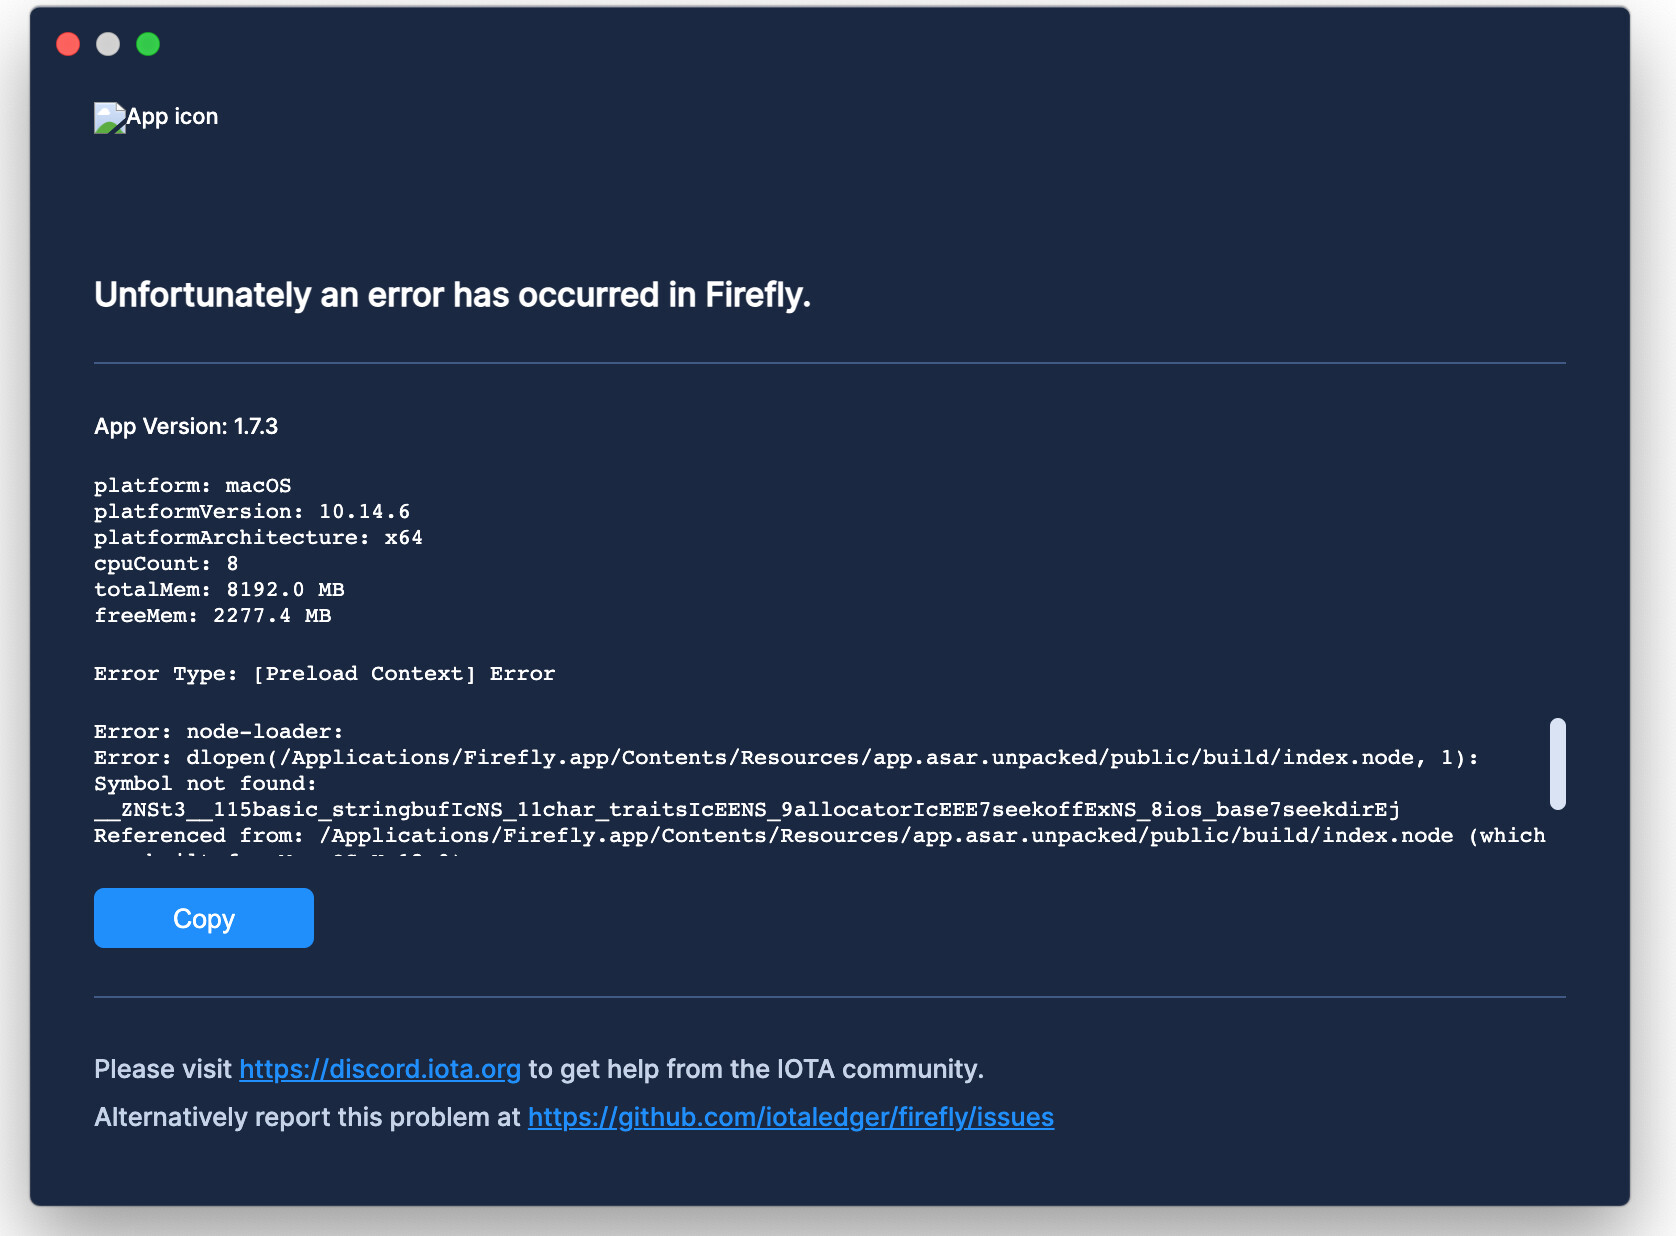Click the mangled basic_stringbuf symbol line
The image size is (1676, 1236).
[x=747, y=810]
